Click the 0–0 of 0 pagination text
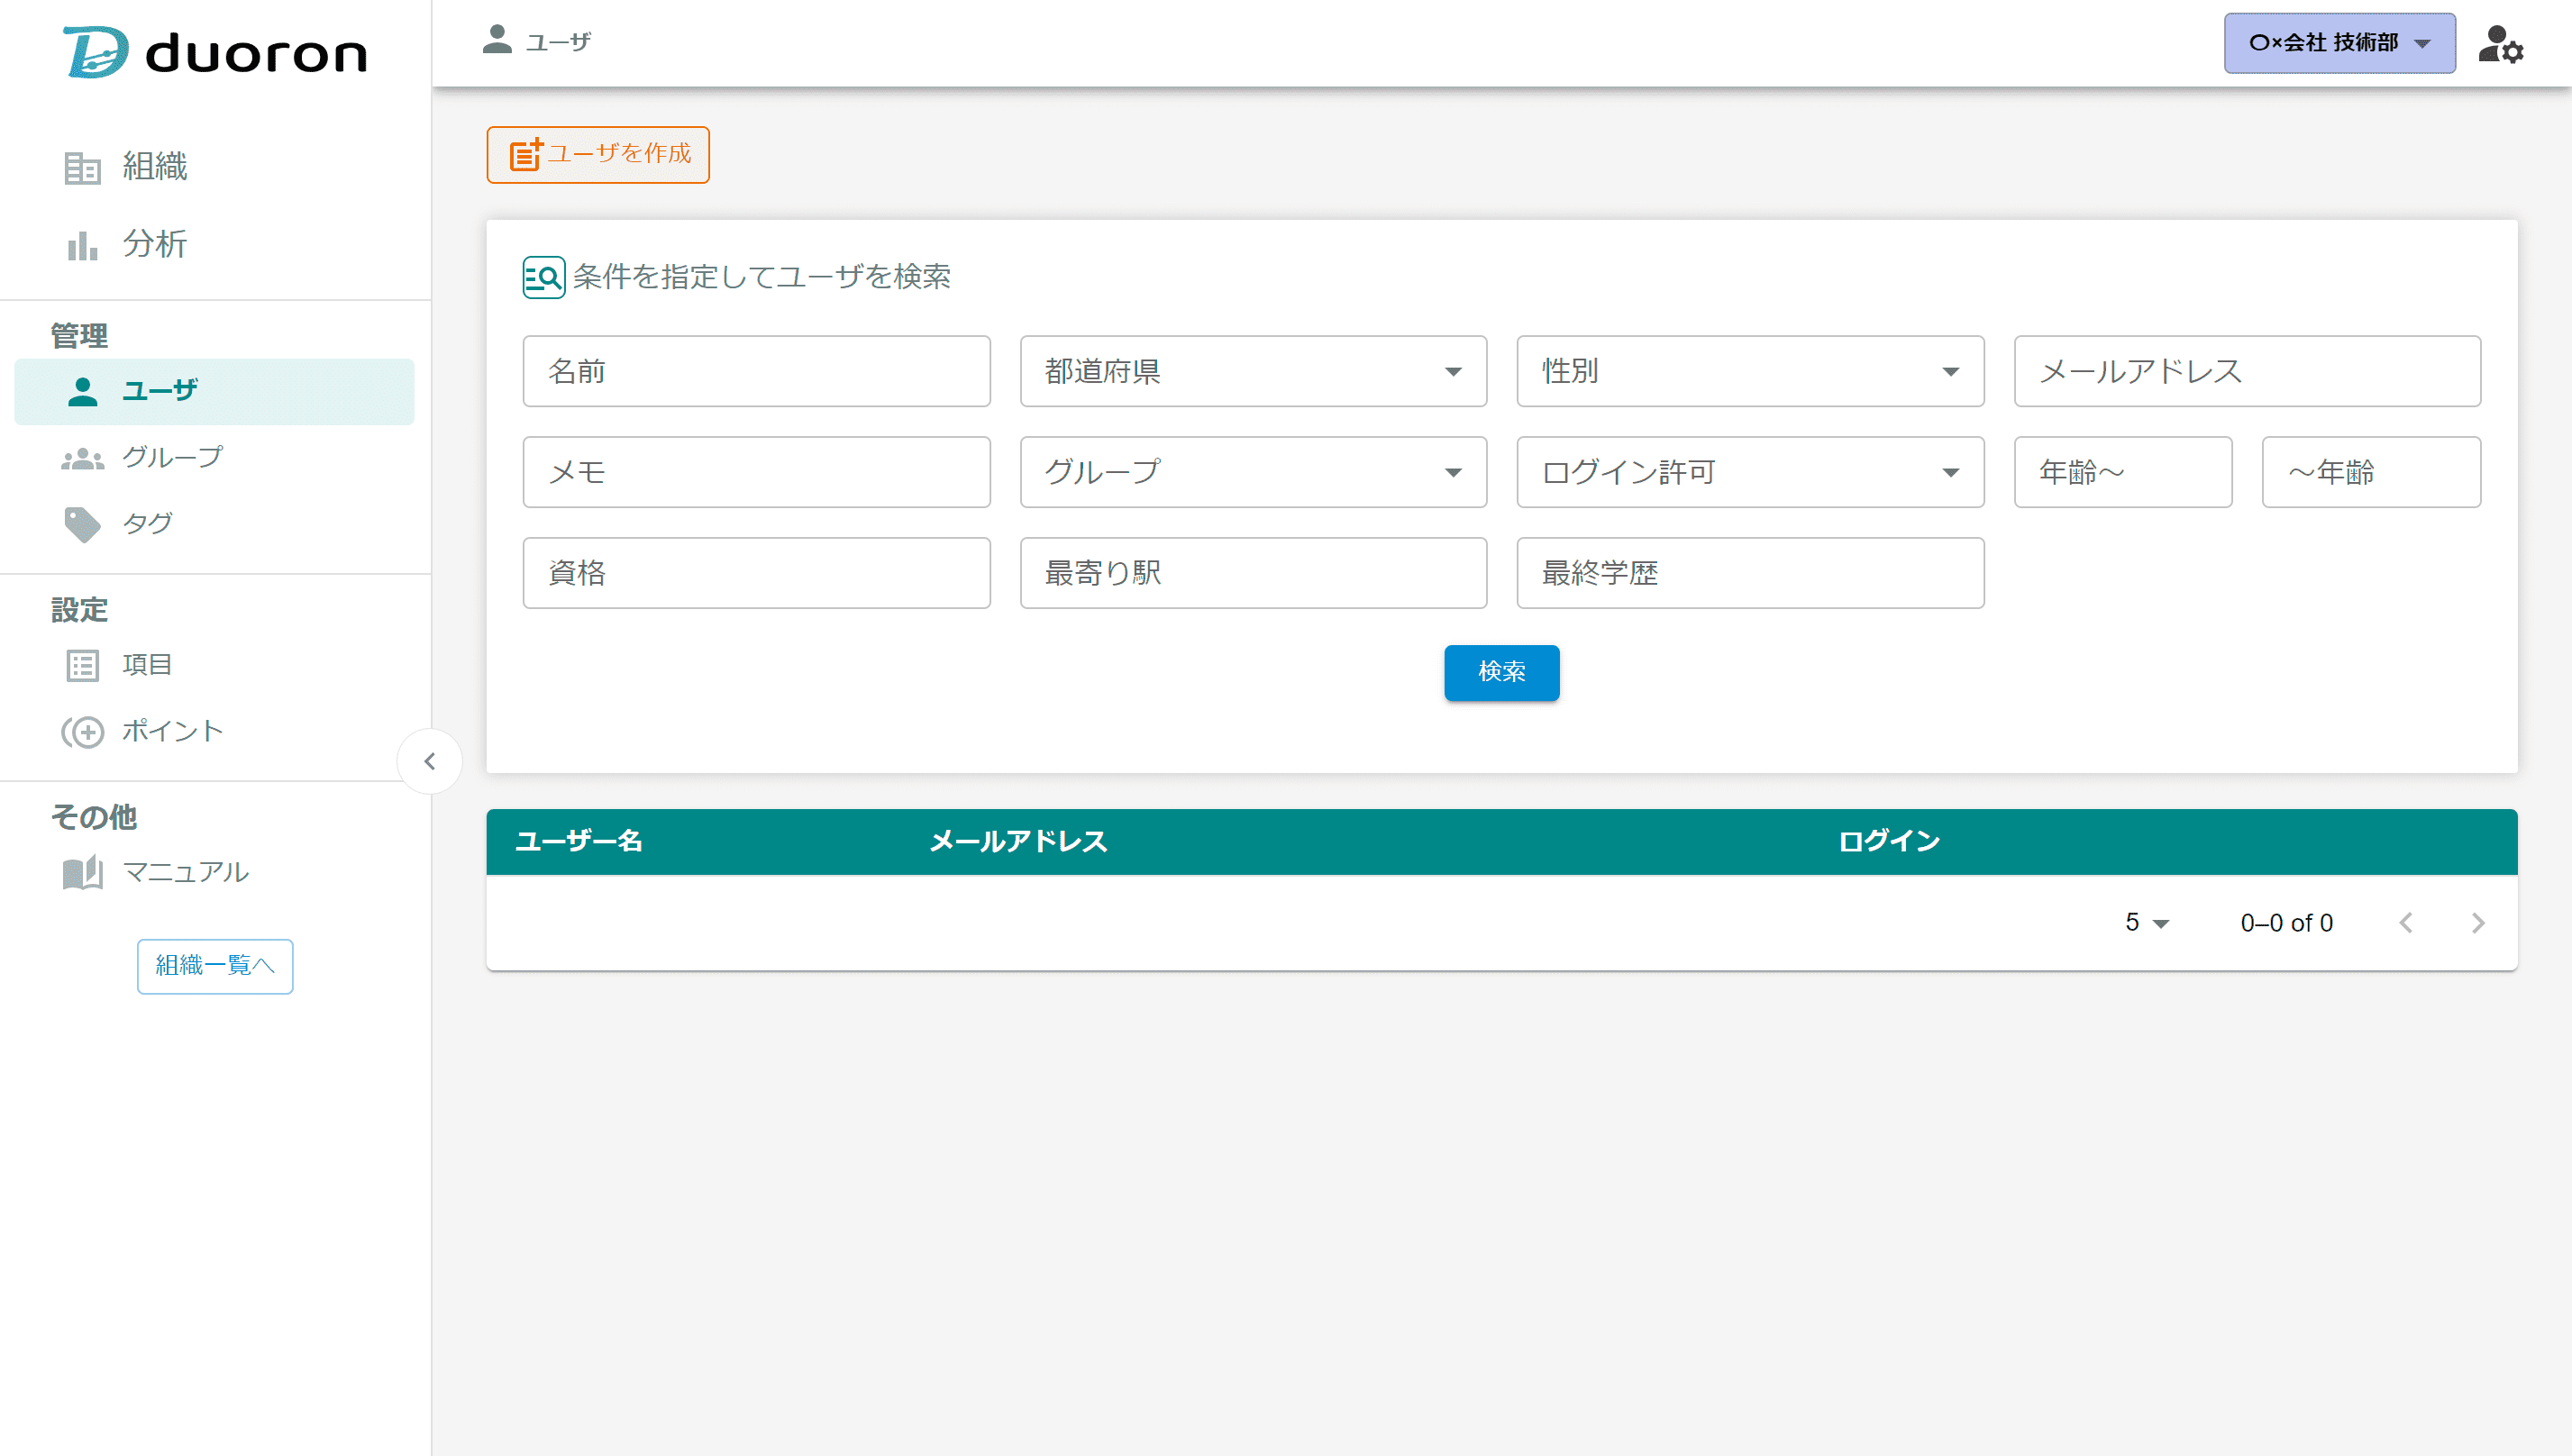This screenshot has width=2572, height=1456. 2286,923
